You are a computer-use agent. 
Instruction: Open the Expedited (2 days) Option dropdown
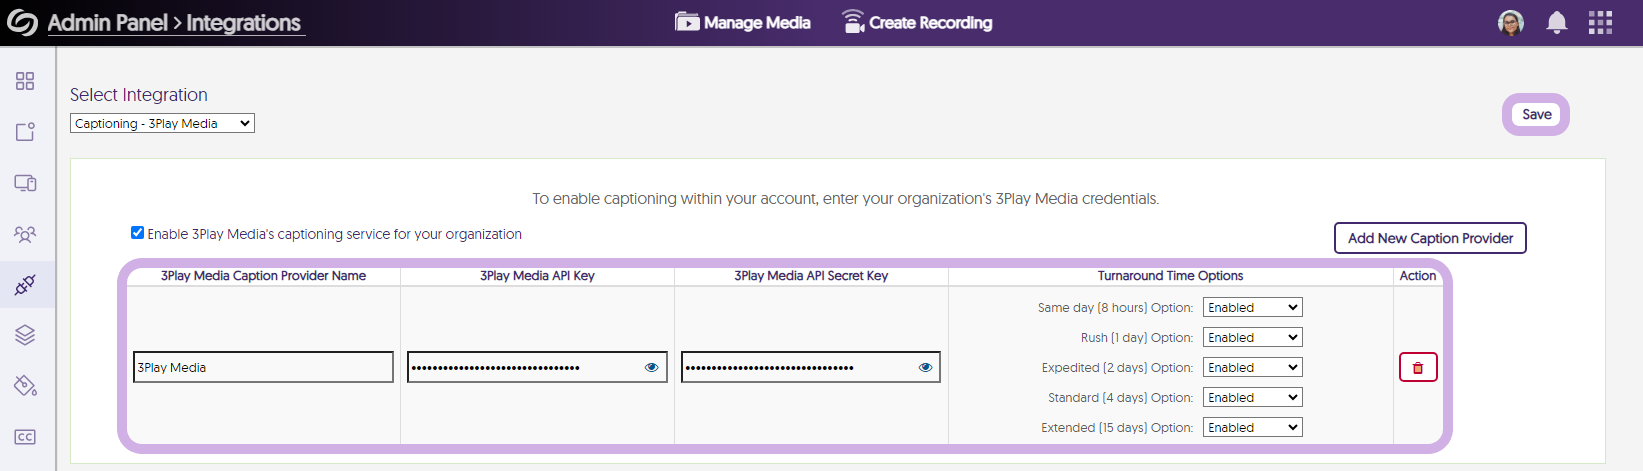[x=1252, y=367]
